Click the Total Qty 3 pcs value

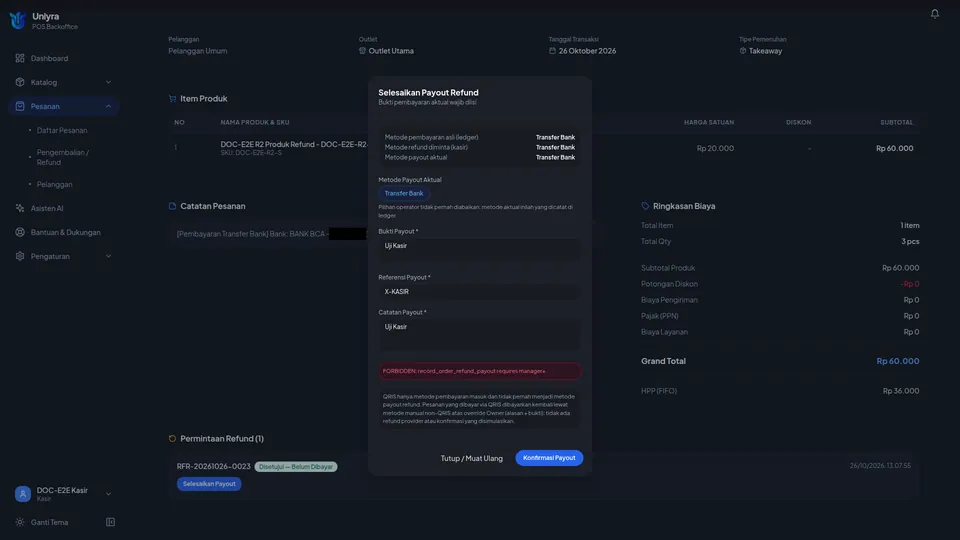[910, 241]
